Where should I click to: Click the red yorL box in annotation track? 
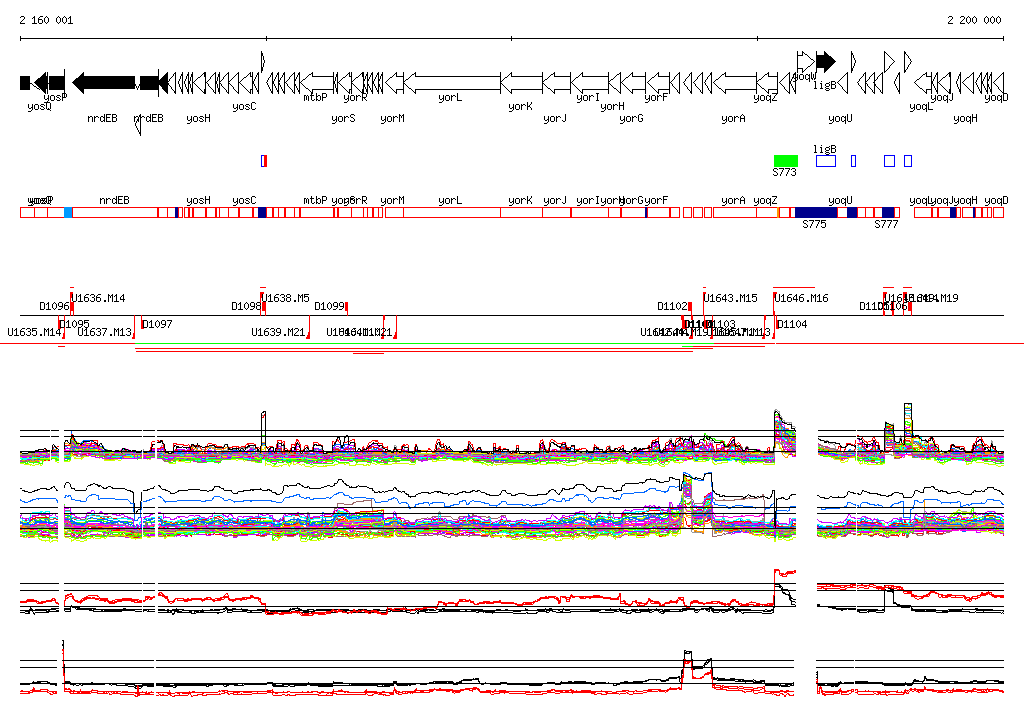pos(453,212)
